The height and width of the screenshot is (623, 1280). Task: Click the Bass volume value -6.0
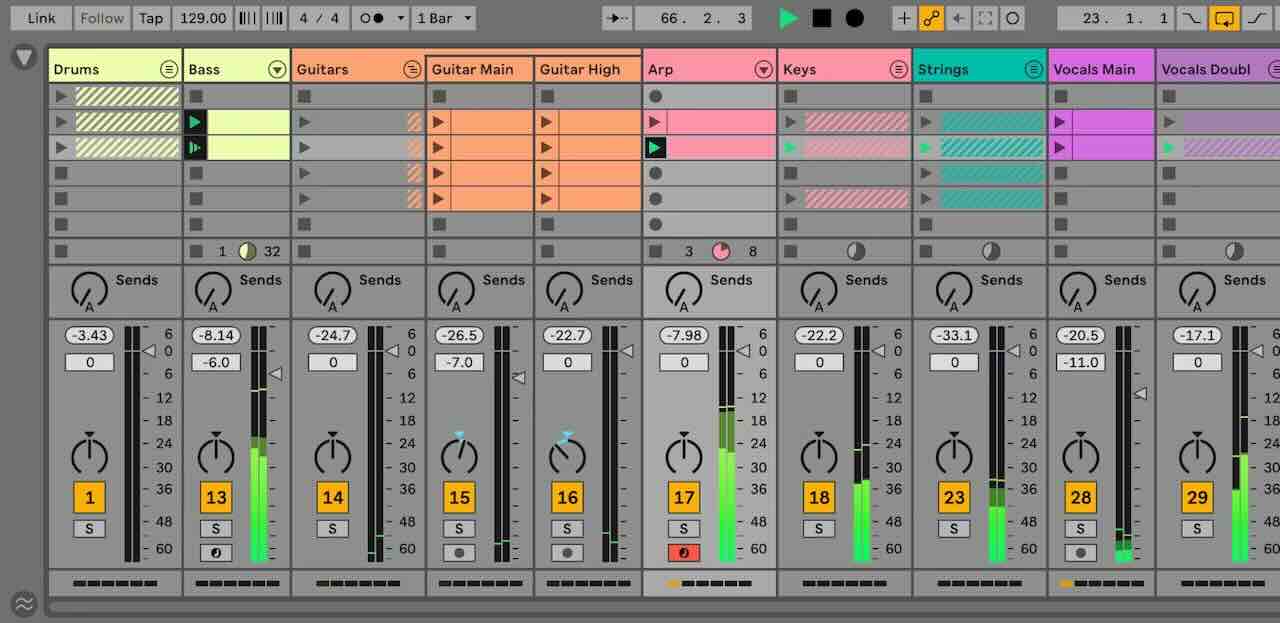[216, 362]
